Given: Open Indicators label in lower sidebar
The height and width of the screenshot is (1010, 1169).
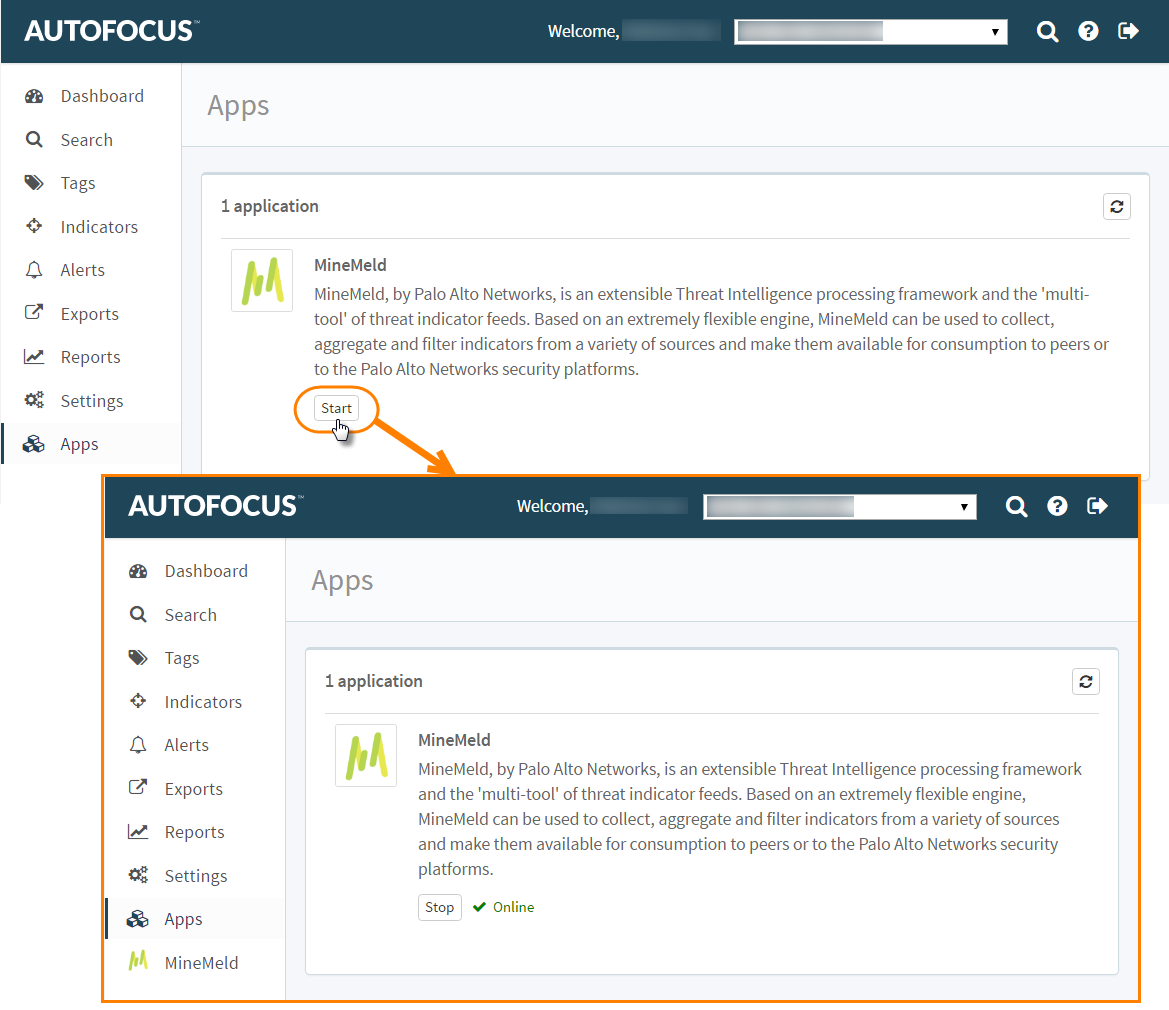Looking at the screenshot, I should [x=204, y=701].
